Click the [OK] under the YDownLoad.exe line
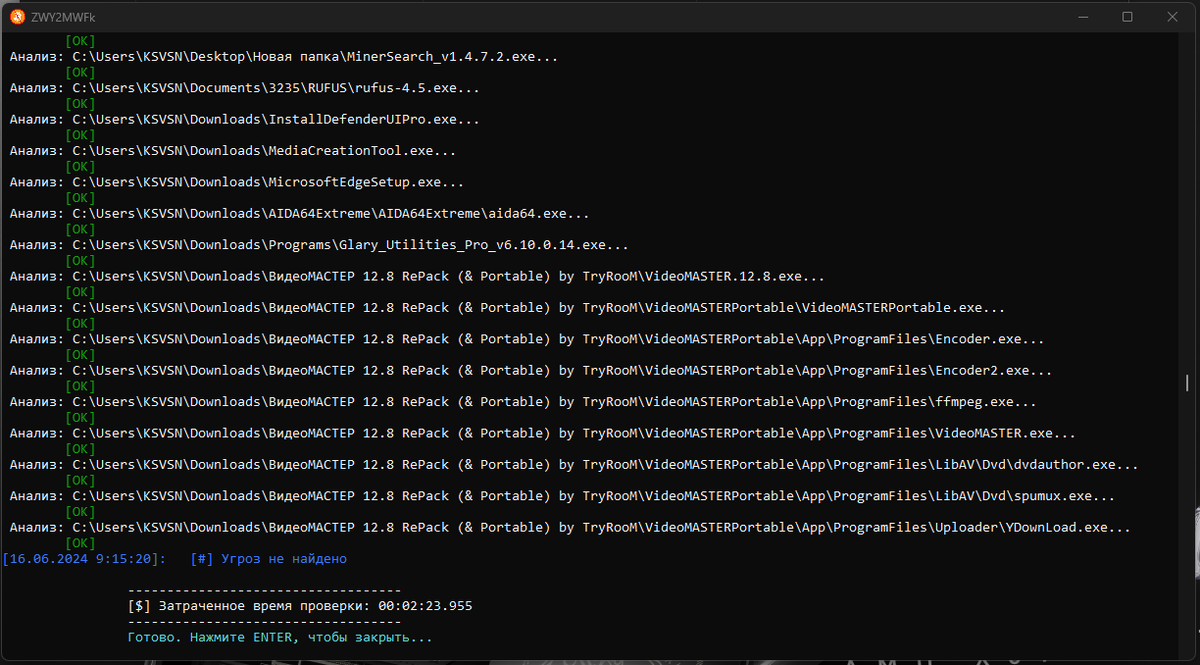The height and width of the screenshot is (665, 1200). (x=80, y=543)
